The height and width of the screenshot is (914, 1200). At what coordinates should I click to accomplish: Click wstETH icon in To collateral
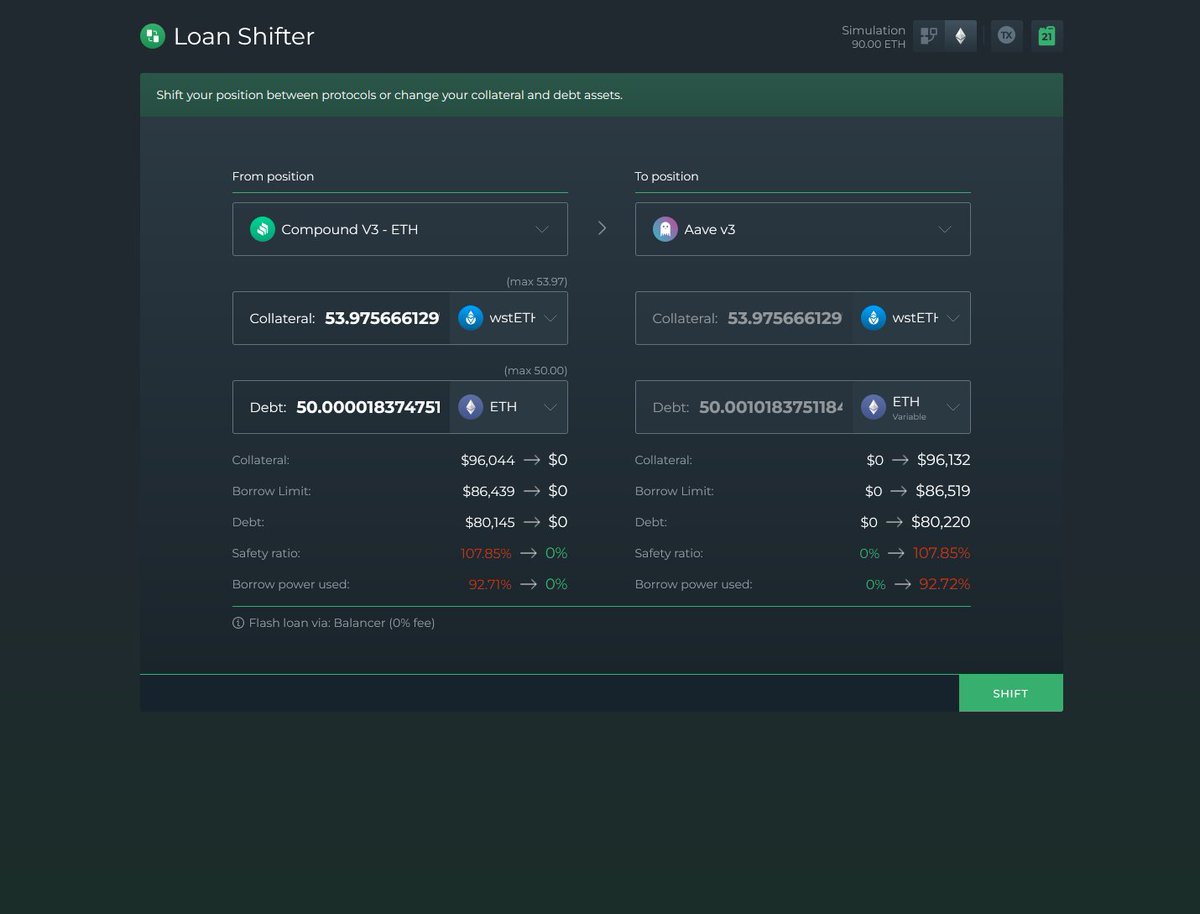(873, 318)
